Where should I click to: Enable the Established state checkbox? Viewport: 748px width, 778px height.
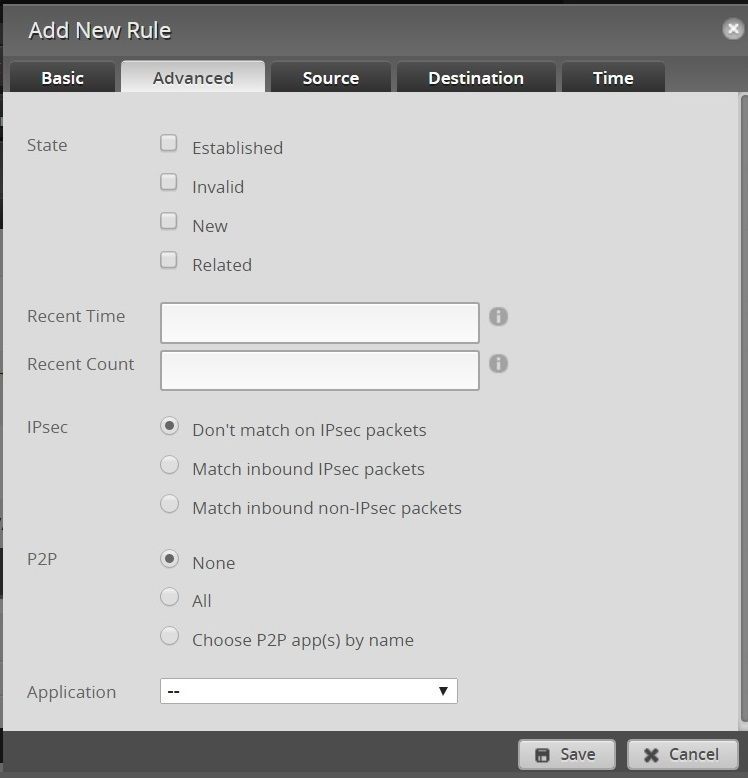pyautogui.click(x=169, y=143)
